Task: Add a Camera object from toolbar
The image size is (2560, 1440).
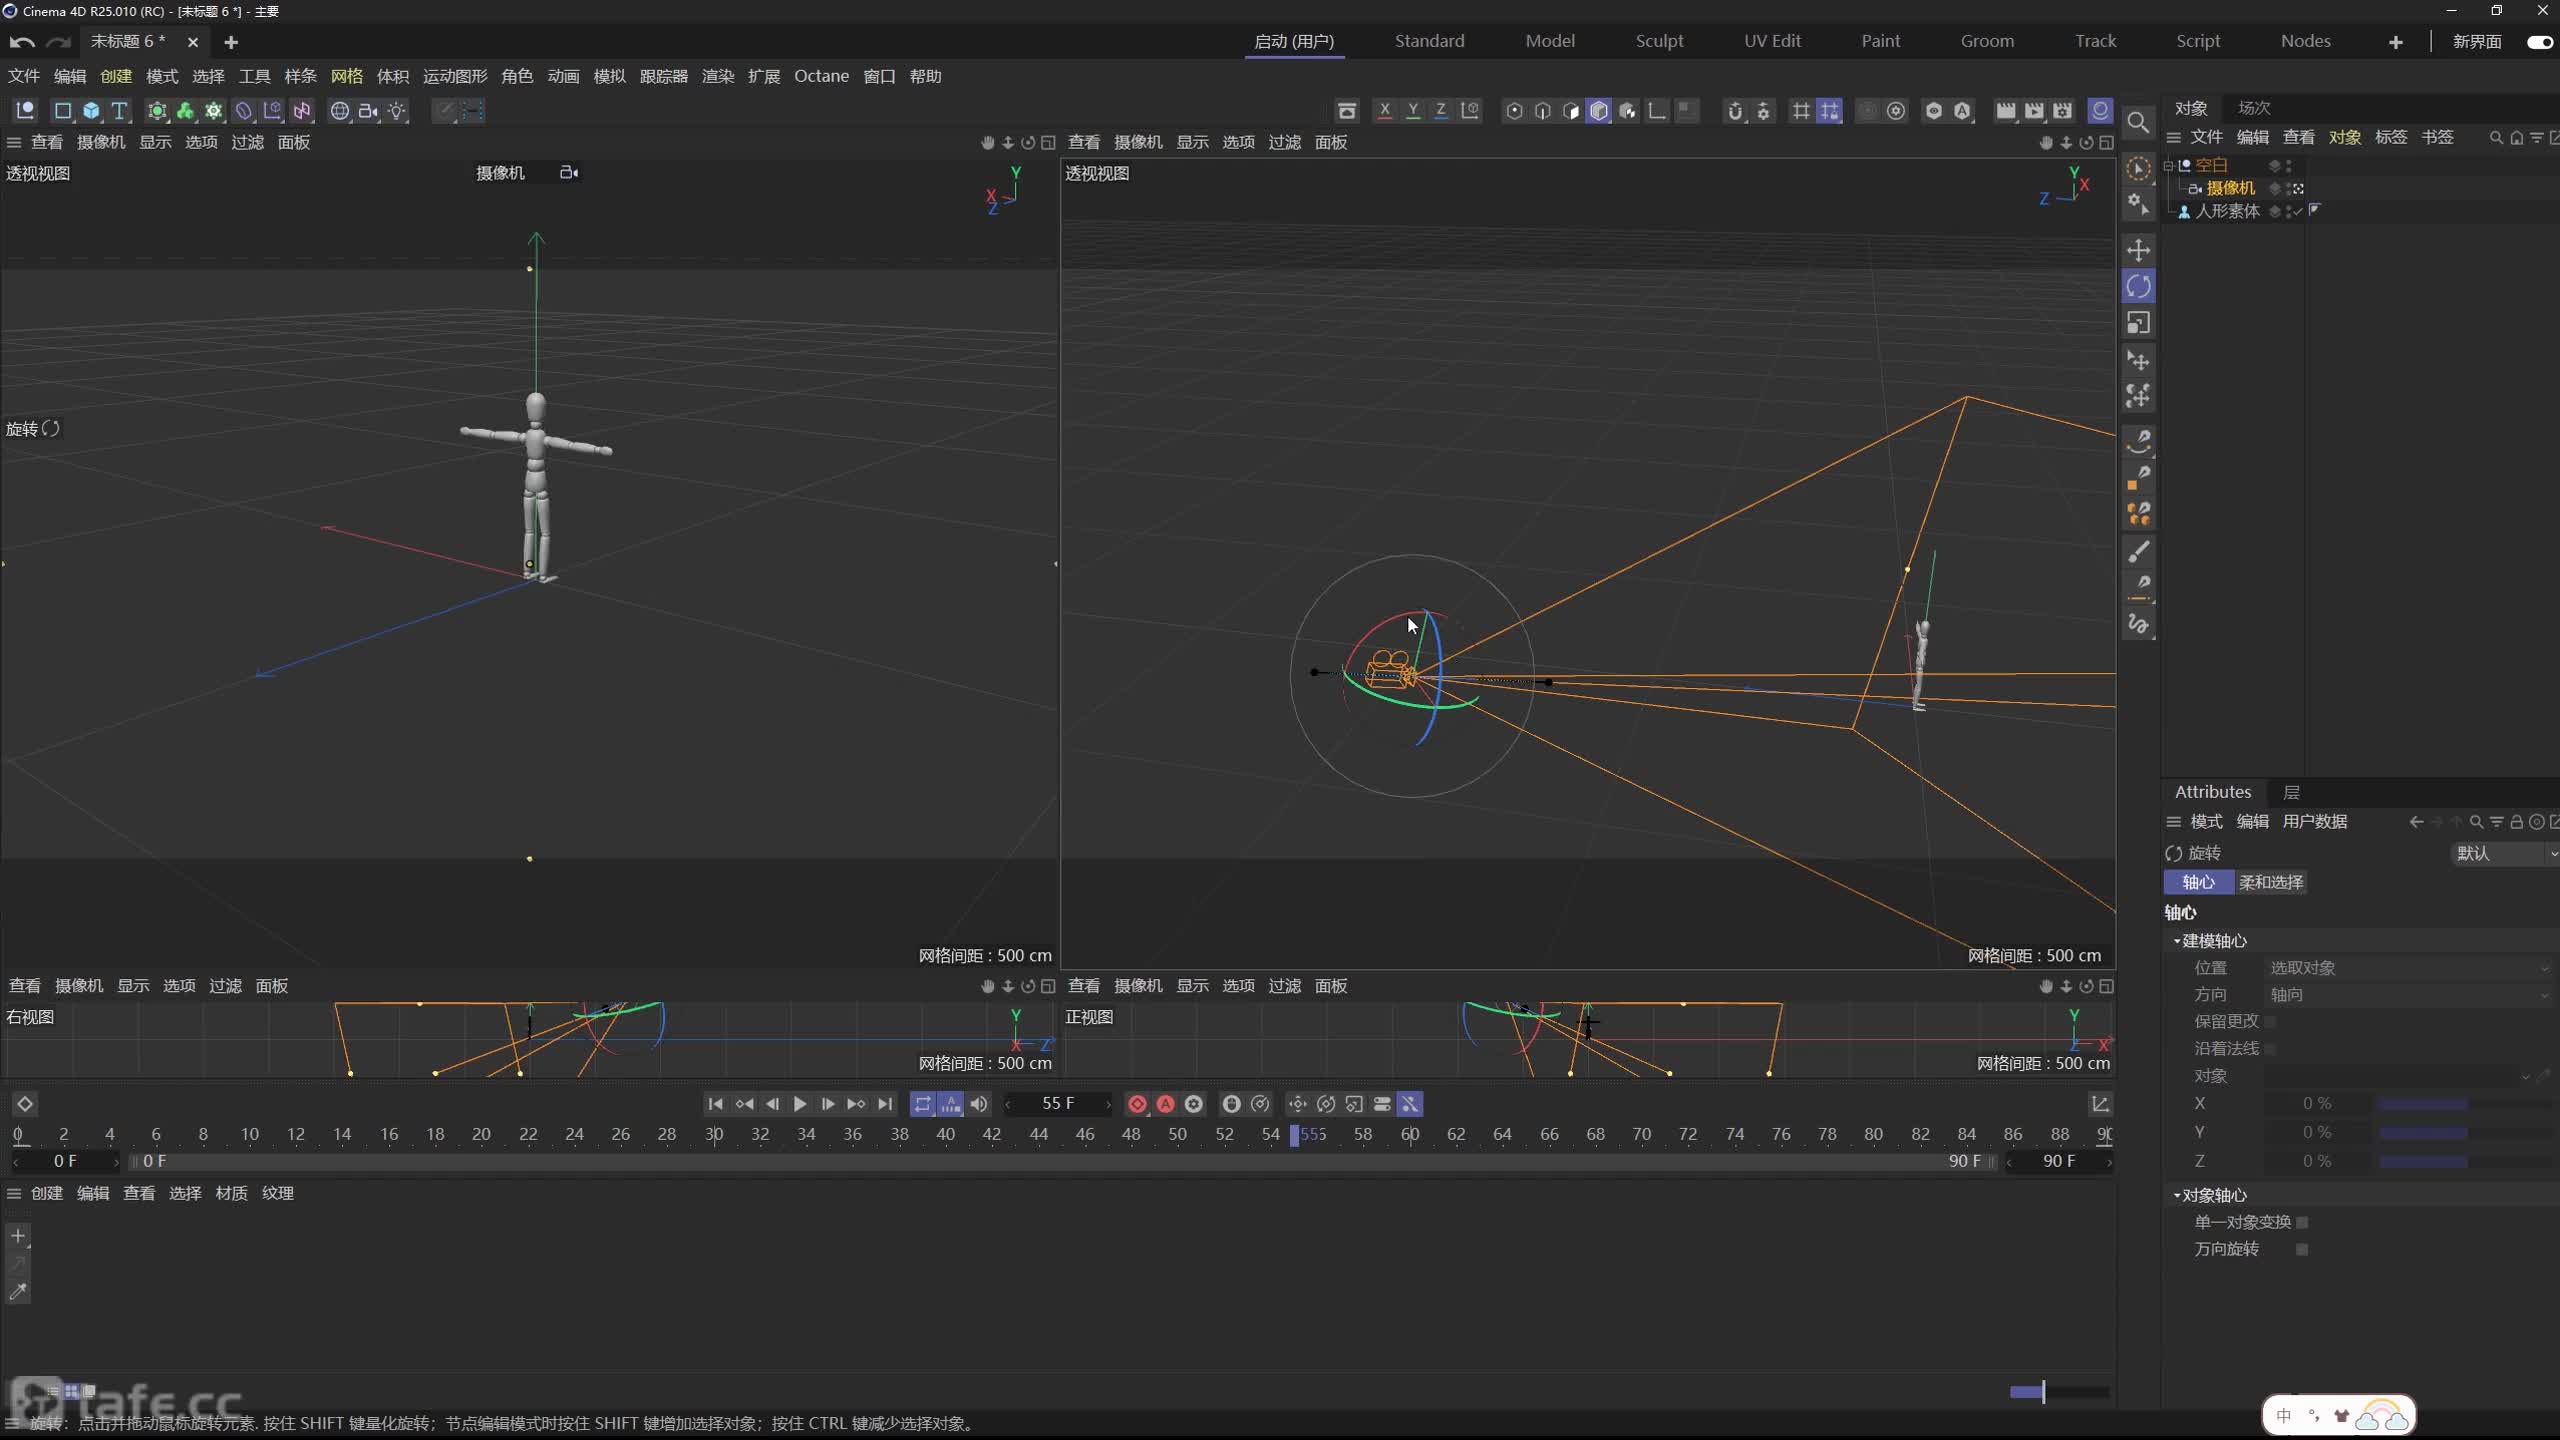Action: 369,111
